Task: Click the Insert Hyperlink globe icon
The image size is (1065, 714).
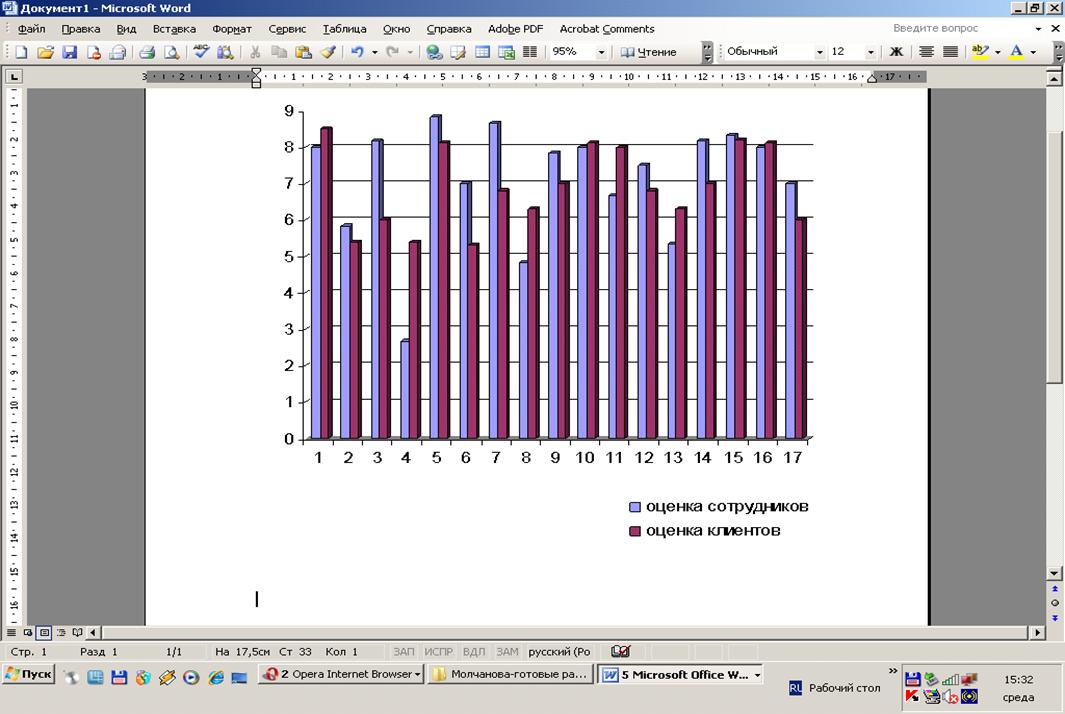Action: point(434,52)
